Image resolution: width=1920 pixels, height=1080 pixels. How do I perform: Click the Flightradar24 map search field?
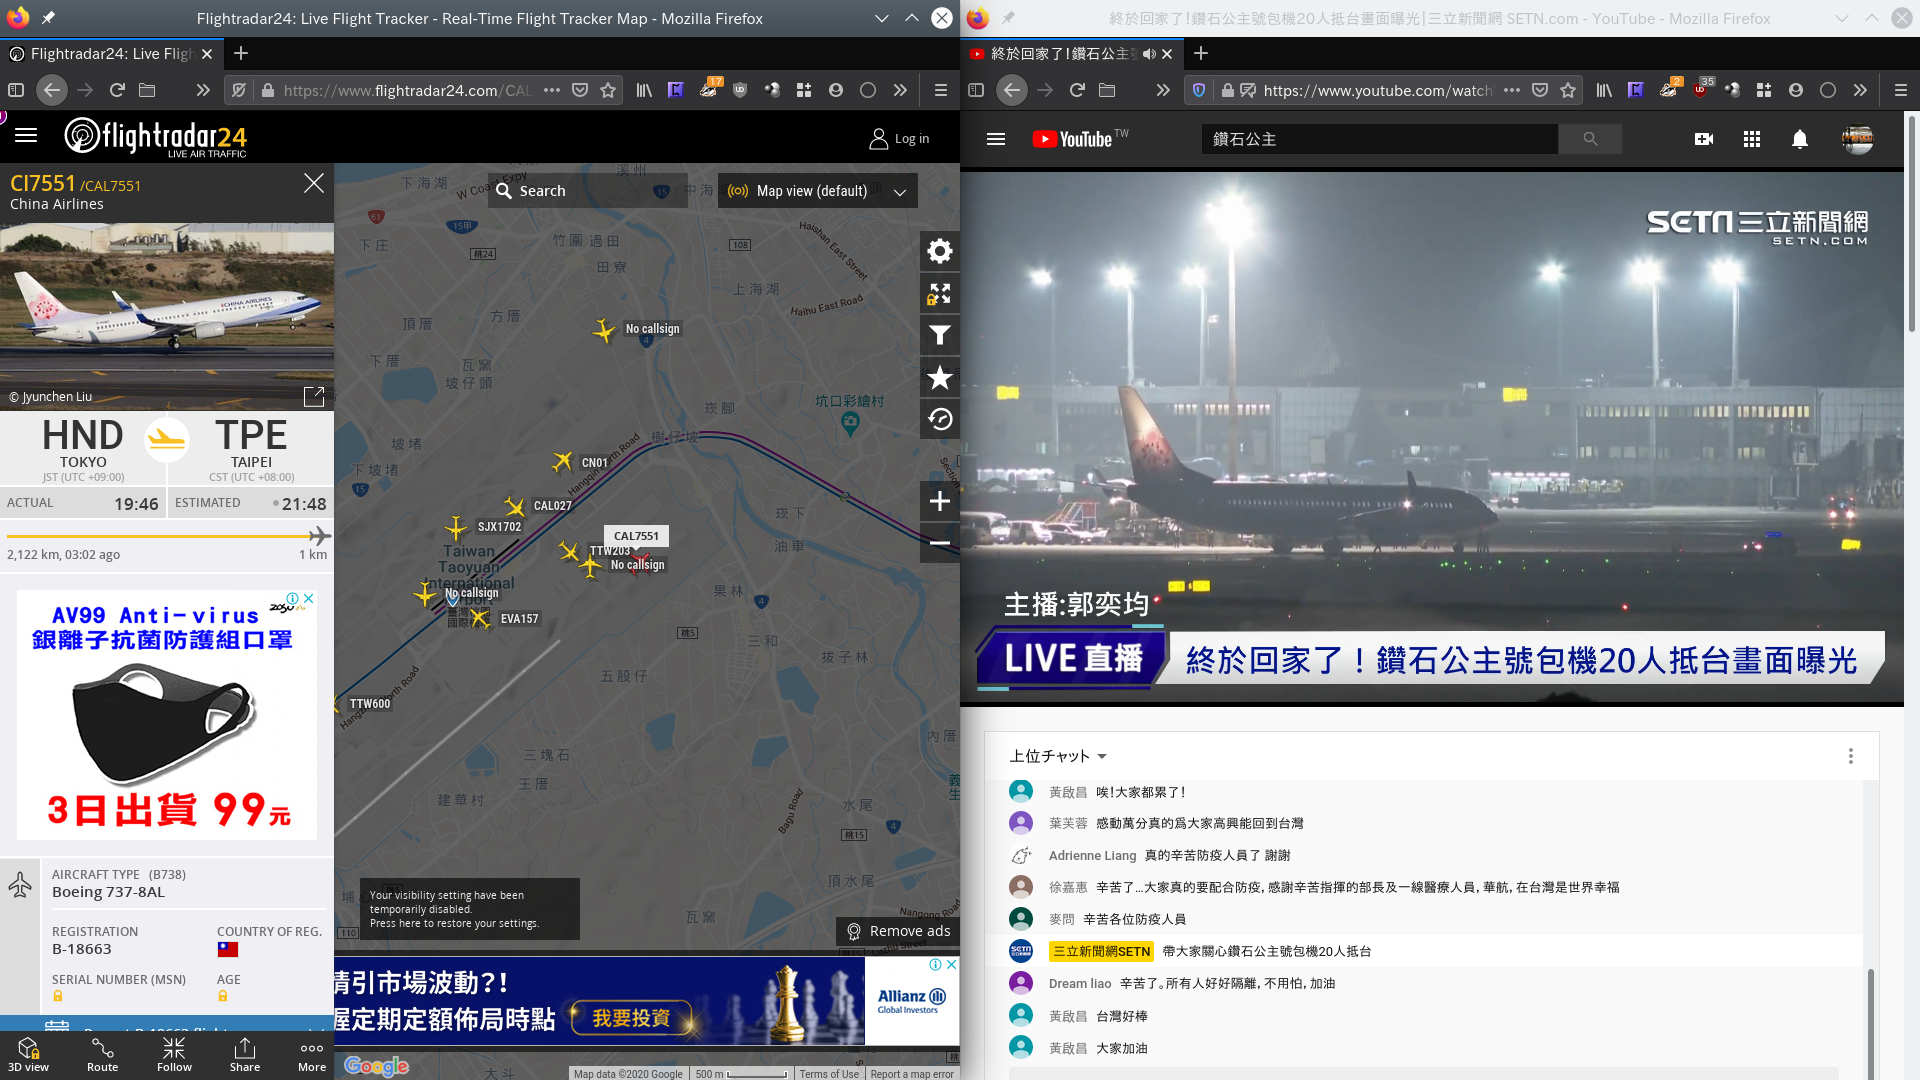(588, 191)
